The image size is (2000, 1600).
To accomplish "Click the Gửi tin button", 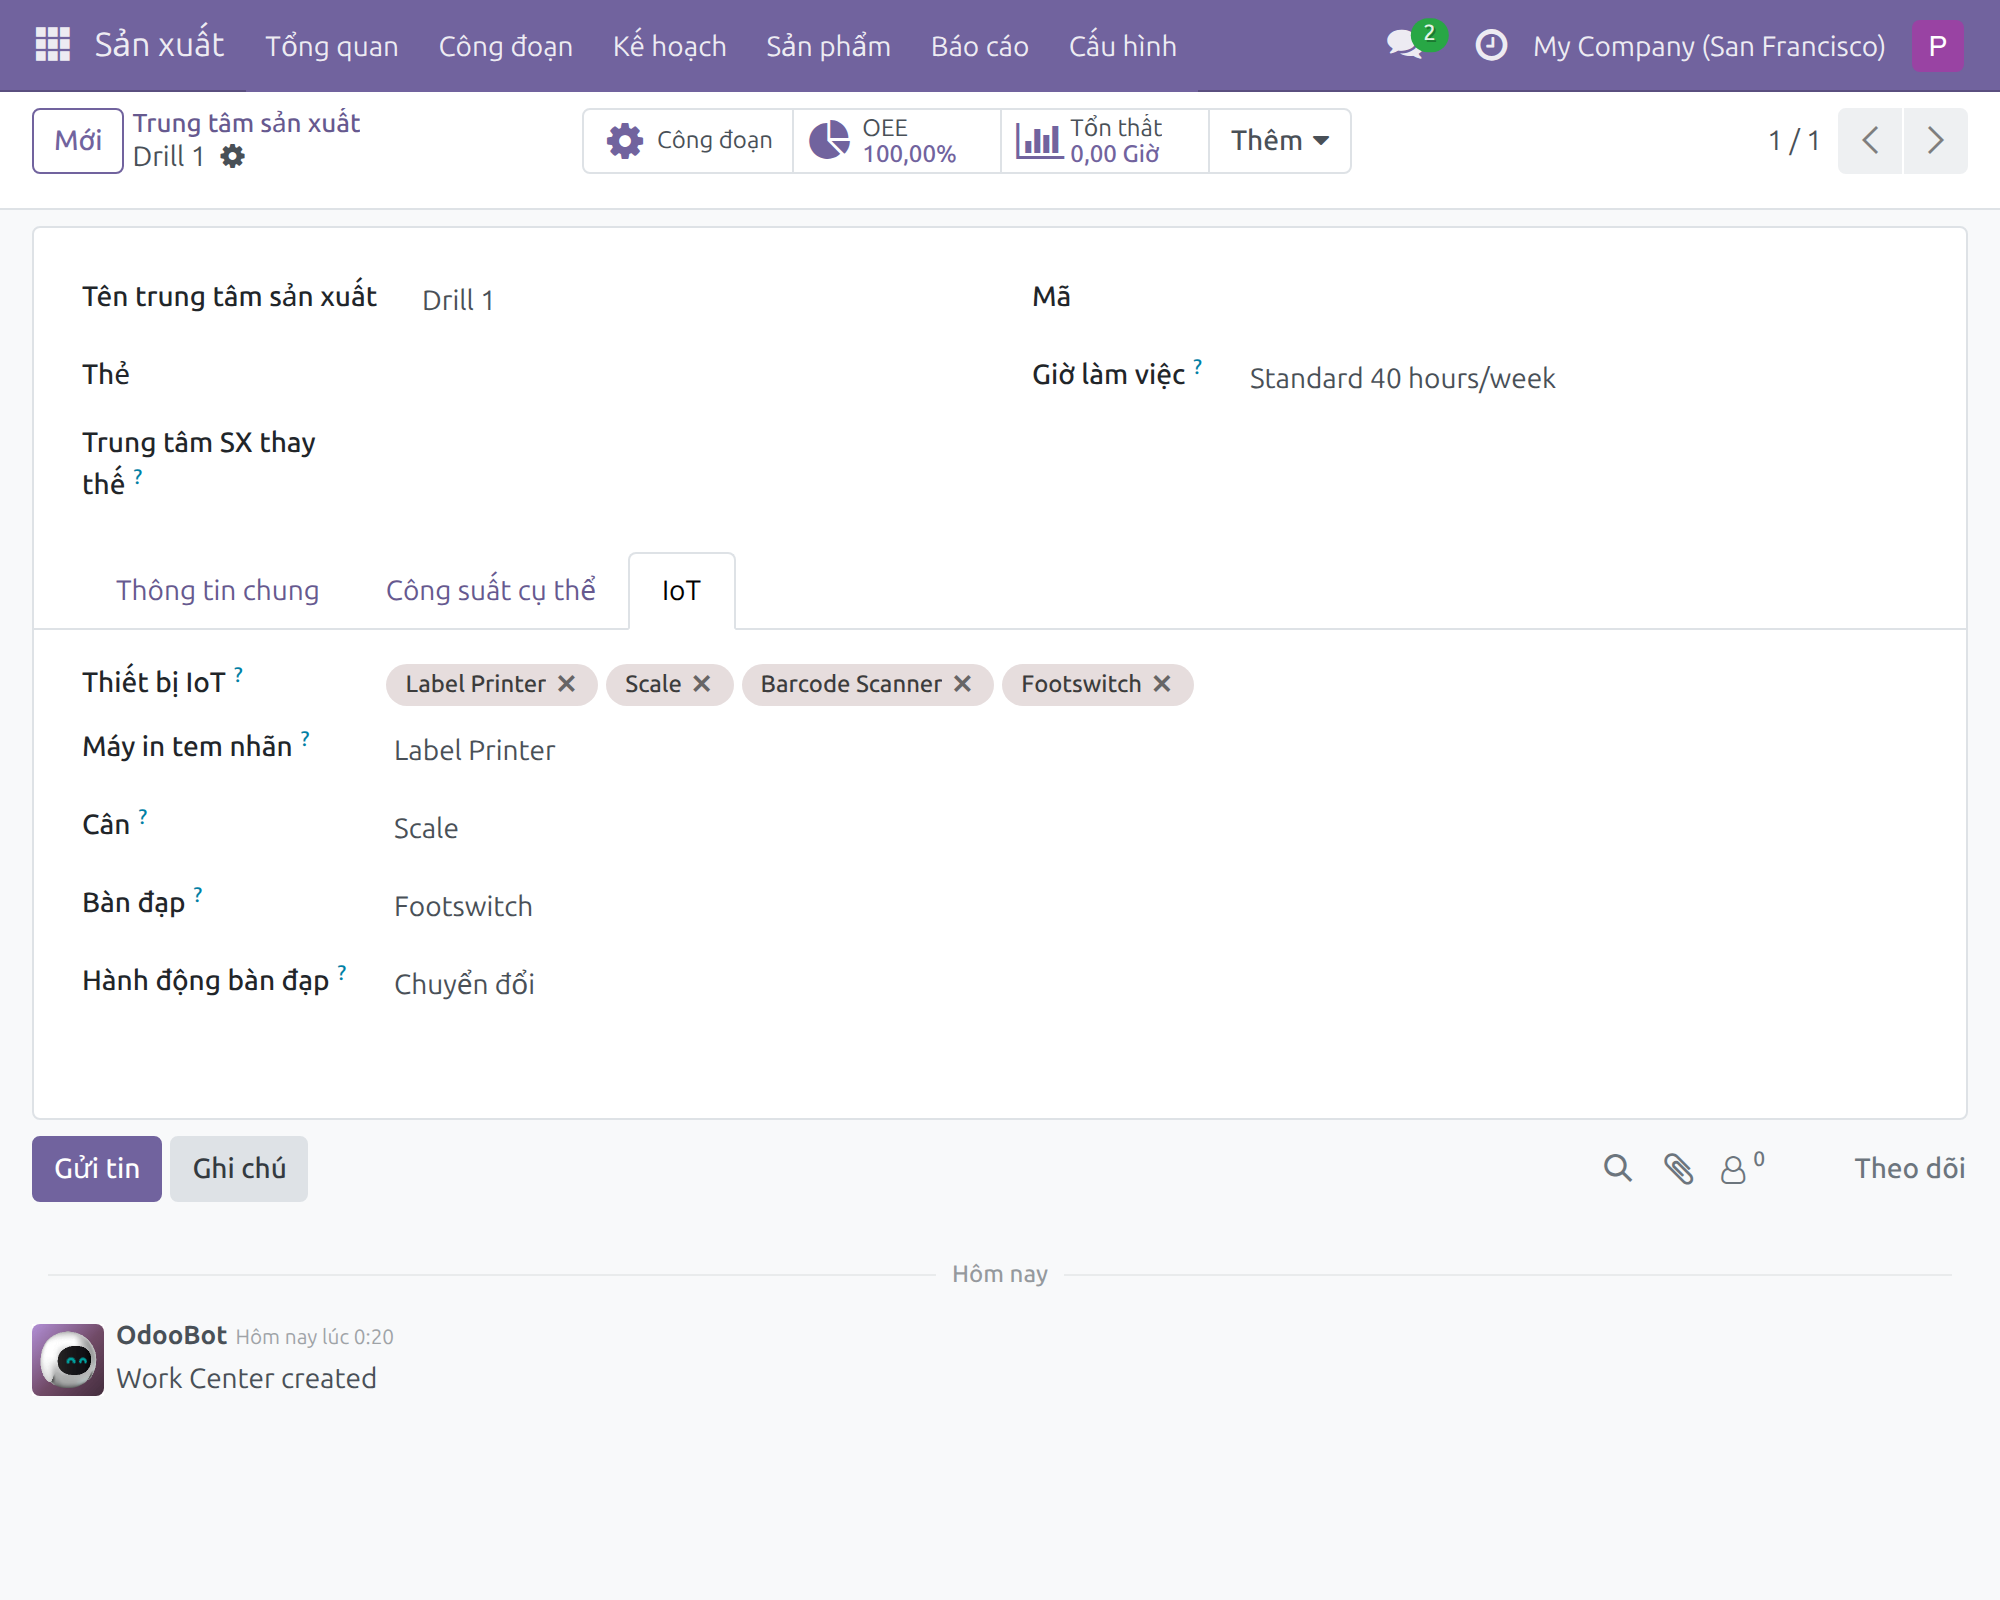I will [x=97, y=1168].
